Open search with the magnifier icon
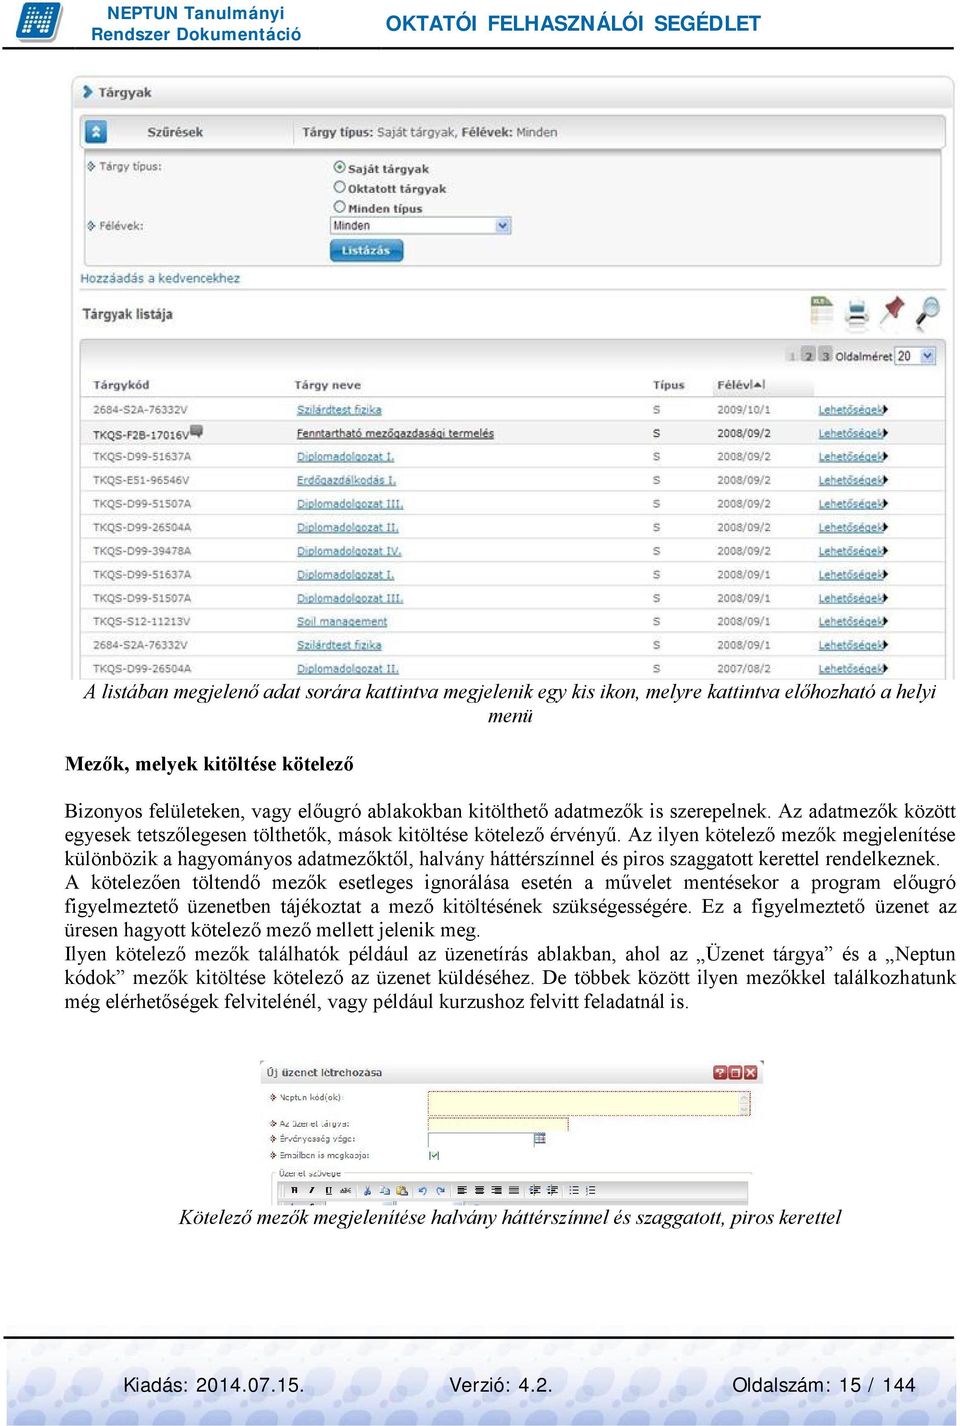960x1426 pixels. (x=929, y=311)
